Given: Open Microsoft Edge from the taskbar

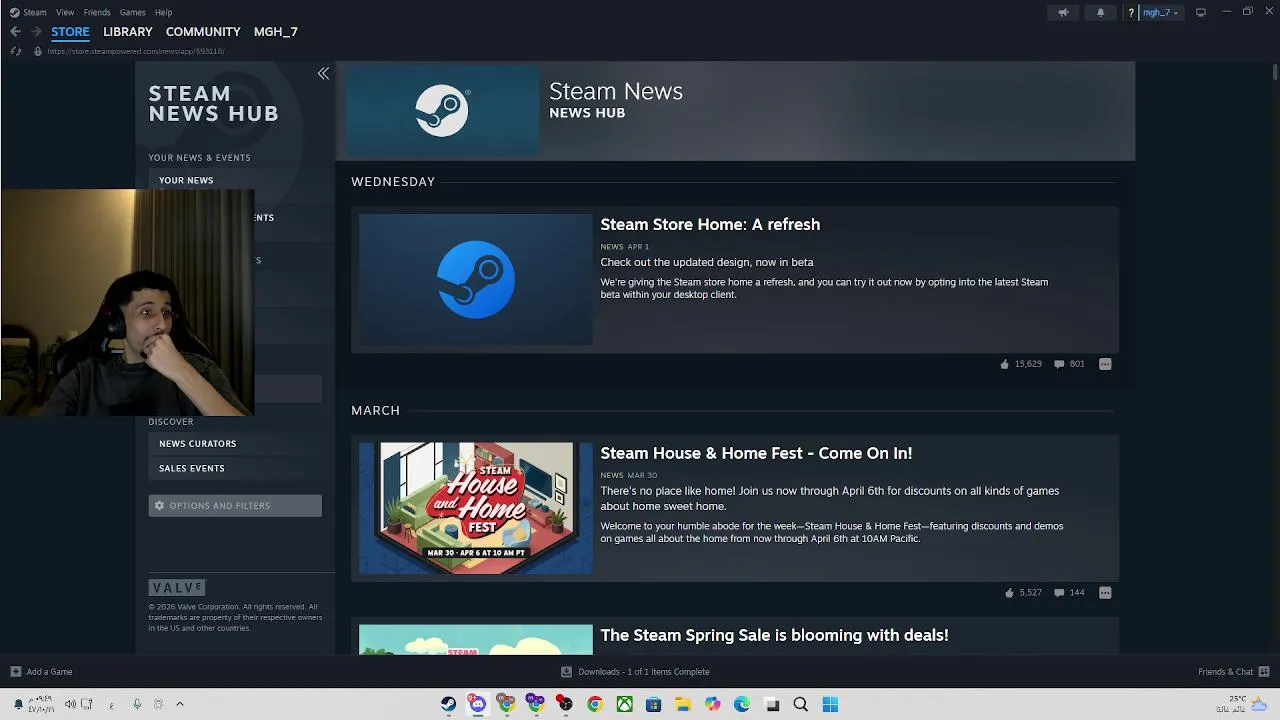Looking at the screenshot, I should (x=742, y=704).
